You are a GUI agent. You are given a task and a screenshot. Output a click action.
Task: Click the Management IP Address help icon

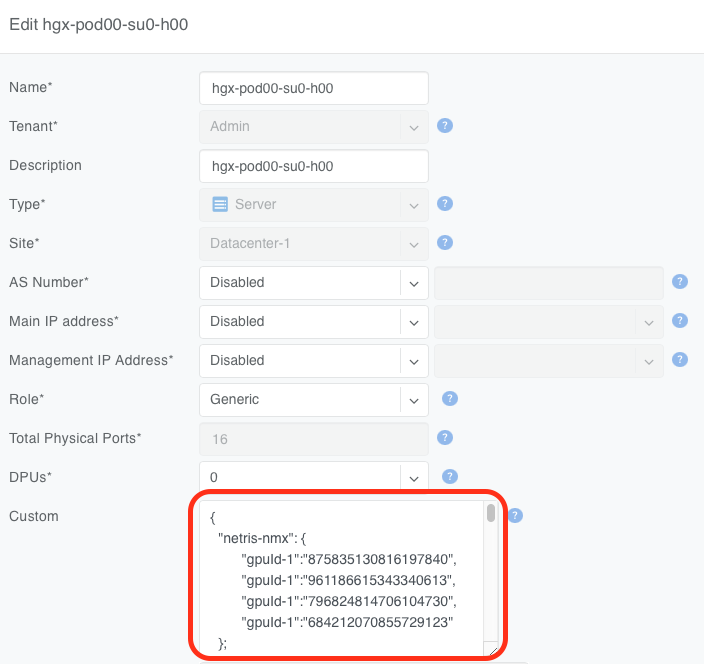pyautogui.click(x=680, y=360)
